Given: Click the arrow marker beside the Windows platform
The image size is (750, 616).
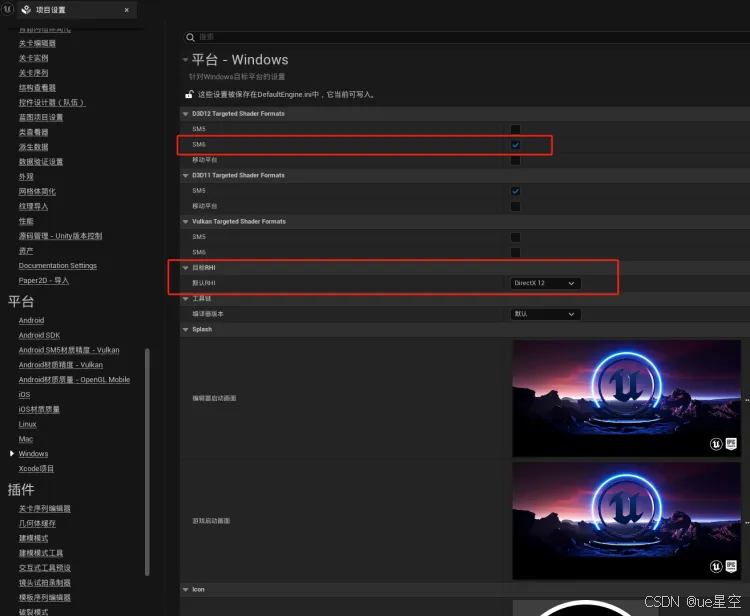Looking at the screenshot, I should point(12,453).
